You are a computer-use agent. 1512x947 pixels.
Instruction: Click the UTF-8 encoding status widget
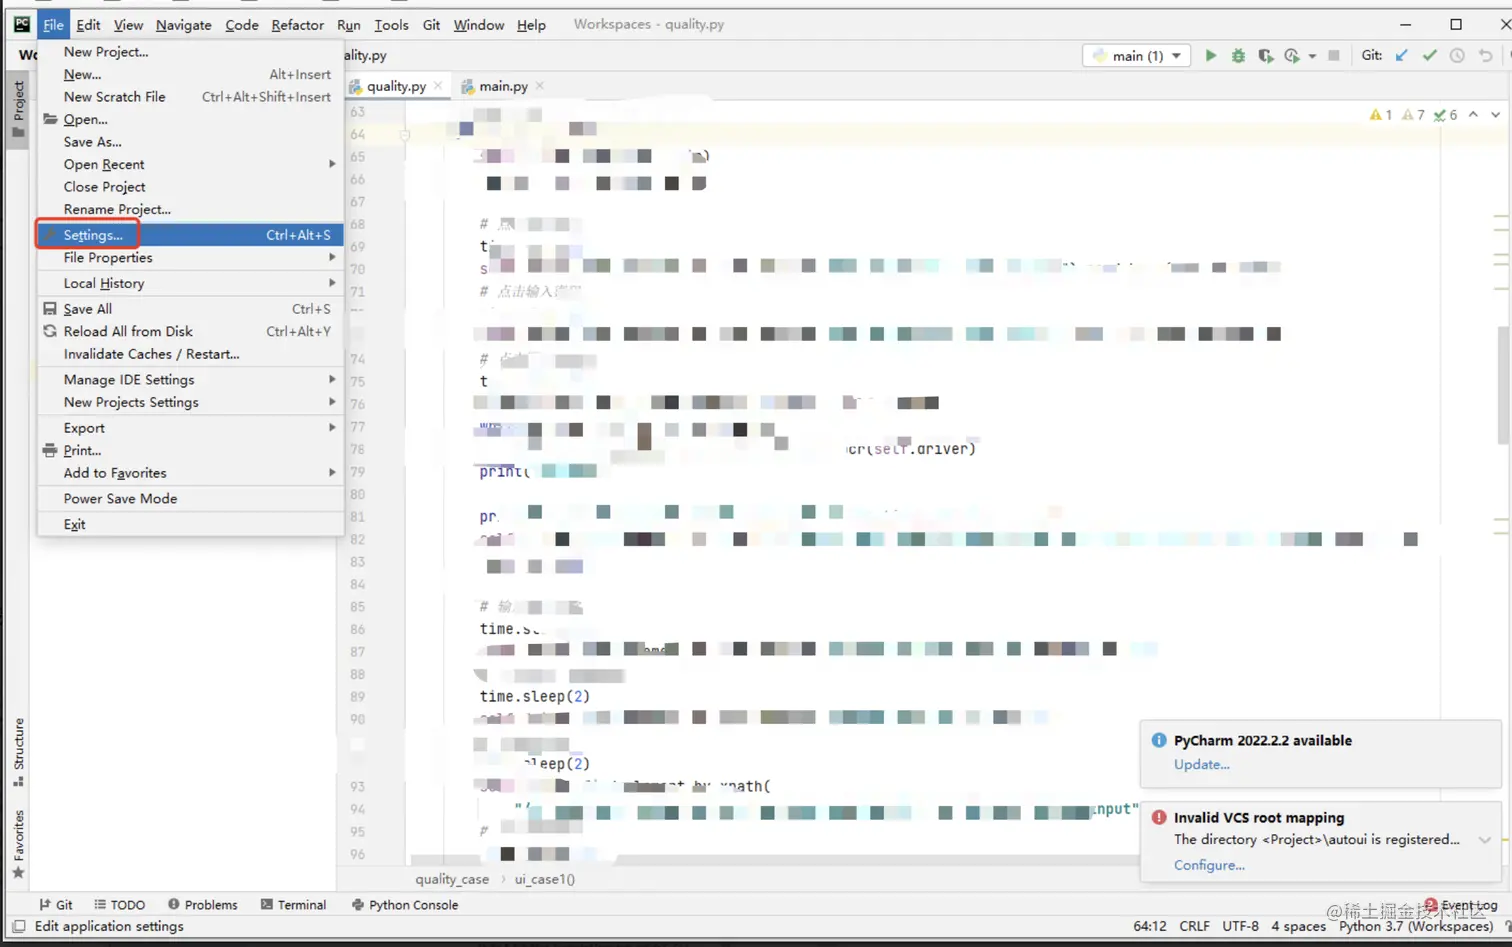1240,926
